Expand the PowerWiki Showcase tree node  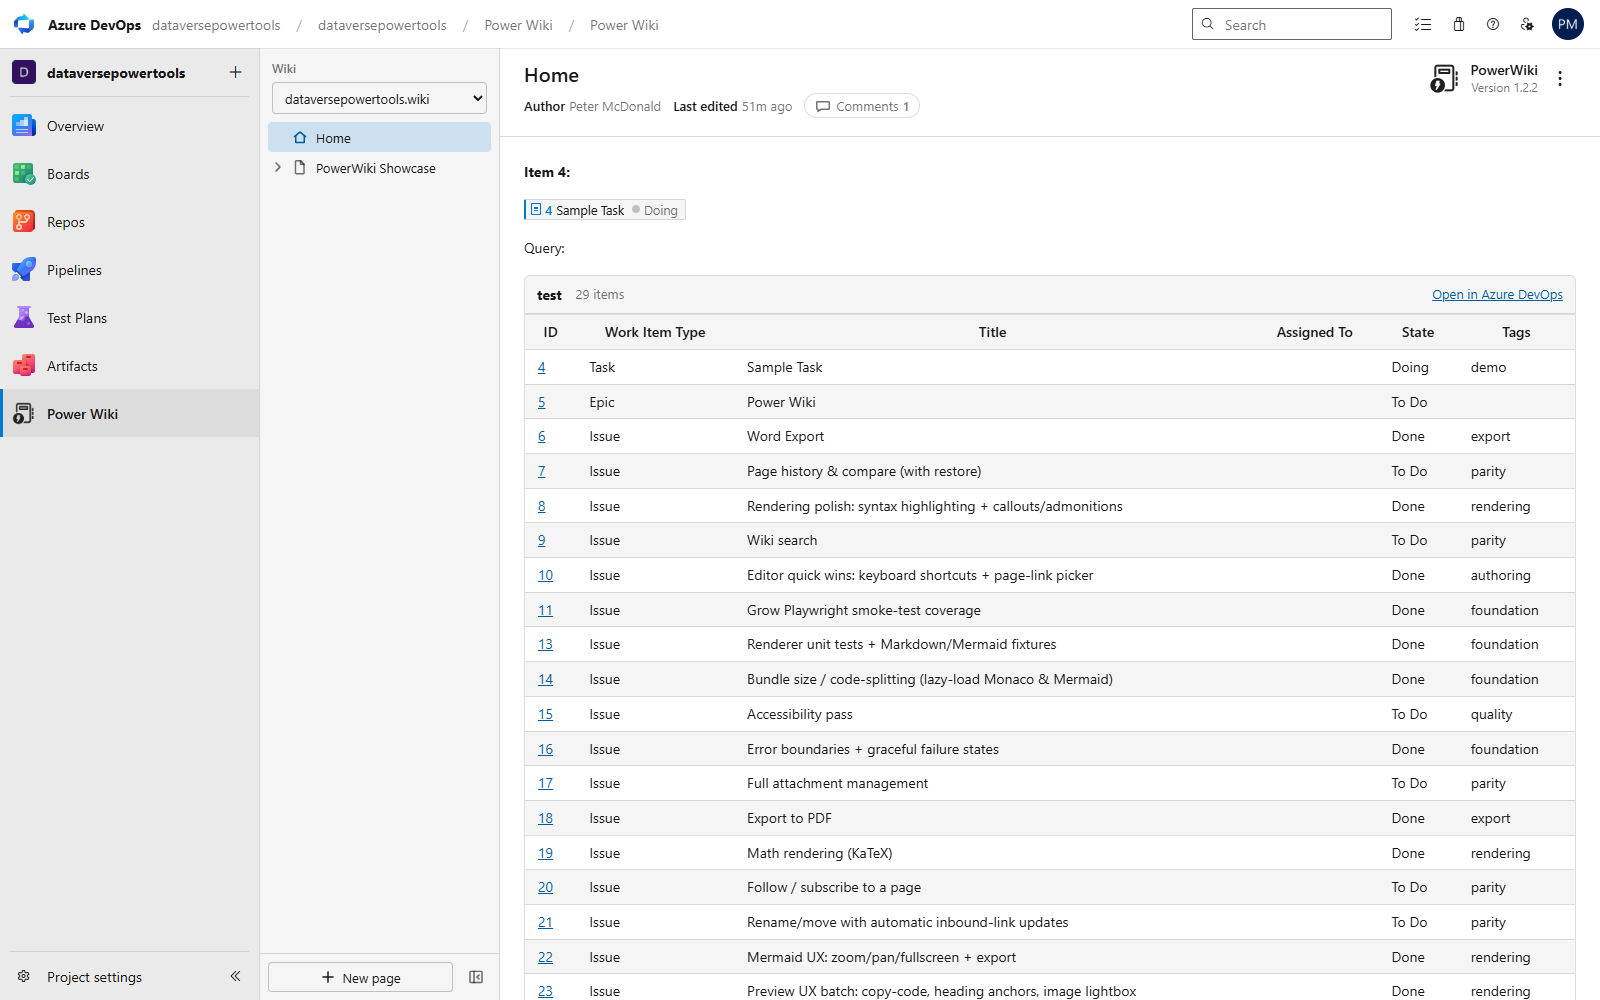278,168
